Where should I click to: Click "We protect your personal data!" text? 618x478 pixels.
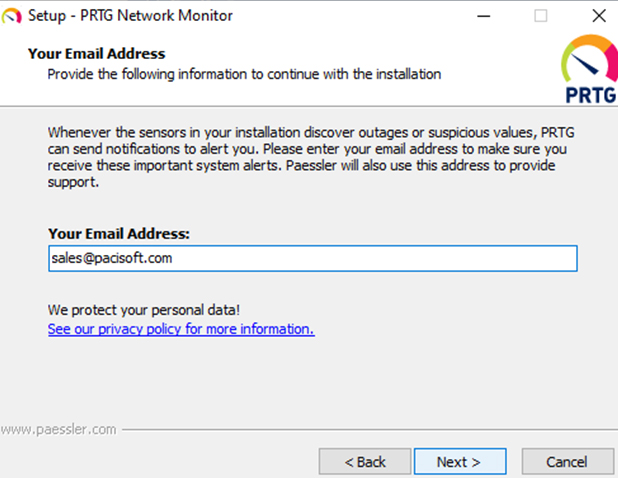[144, 309]
